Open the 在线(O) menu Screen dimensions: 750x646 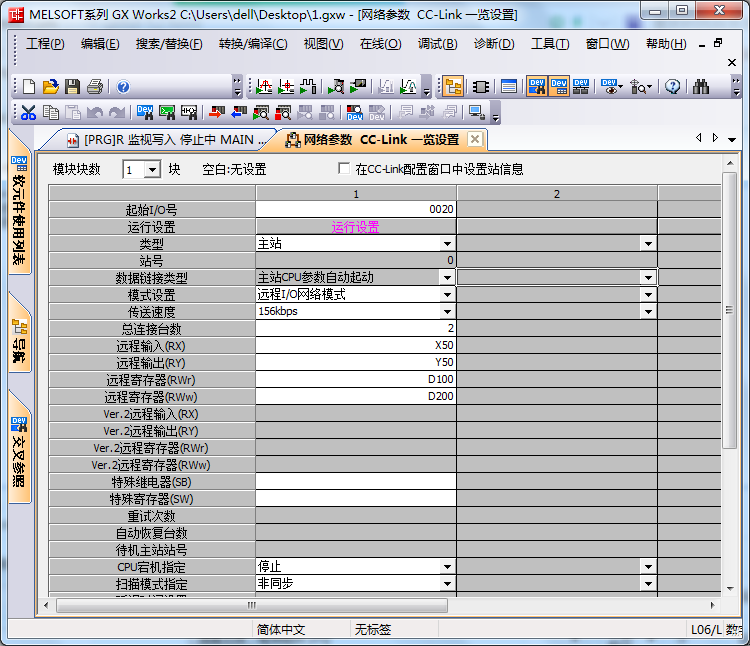(x=380, y=44)
